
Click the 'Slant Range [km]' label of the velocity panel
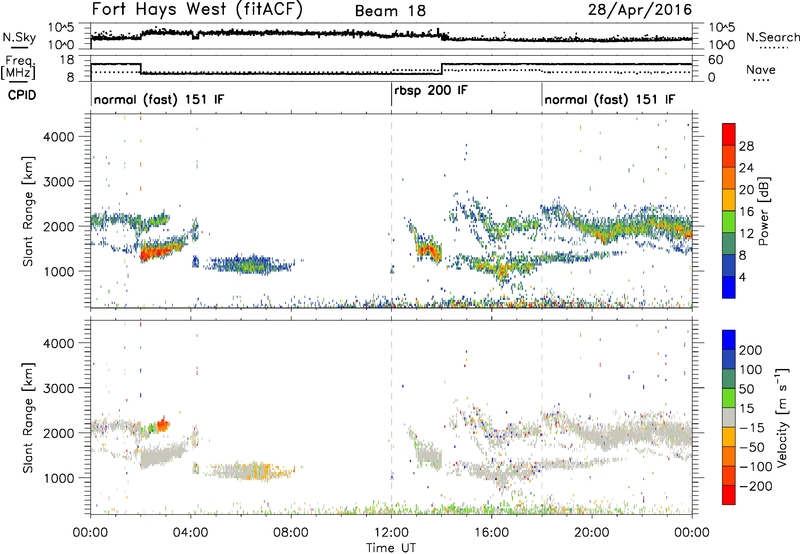coord(28,418)
